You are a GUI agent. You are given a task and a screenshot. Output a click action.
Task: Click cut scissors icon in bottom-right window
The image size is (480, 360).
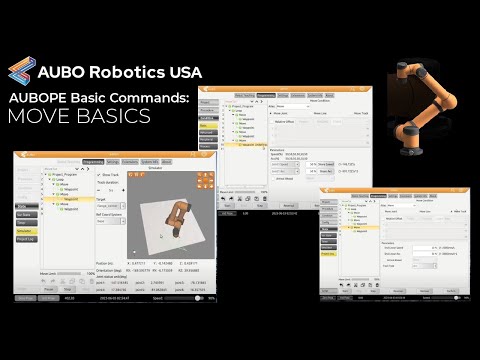(356, 285)
